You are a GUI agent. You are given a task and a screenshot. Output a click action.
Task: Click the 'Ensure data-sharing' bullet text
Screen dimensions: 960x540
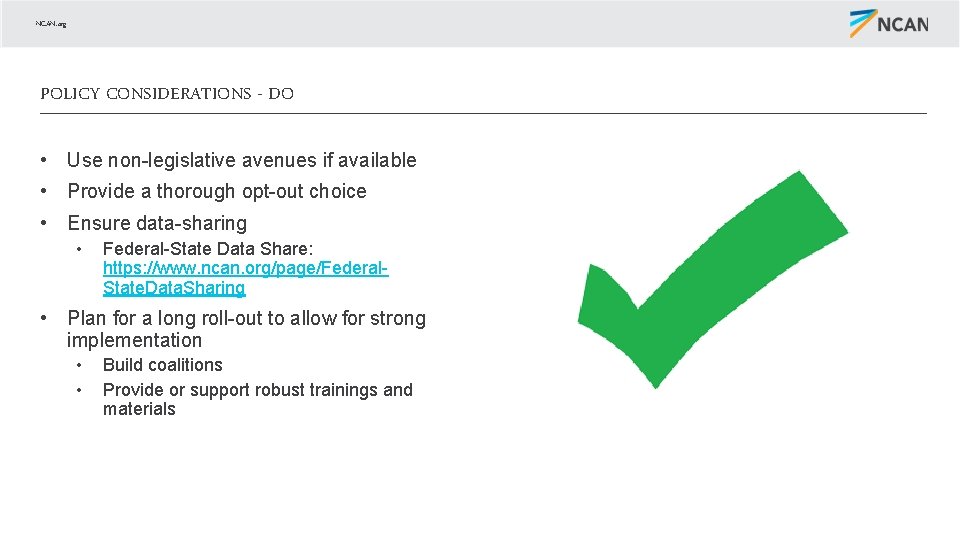tap(157, 223)
